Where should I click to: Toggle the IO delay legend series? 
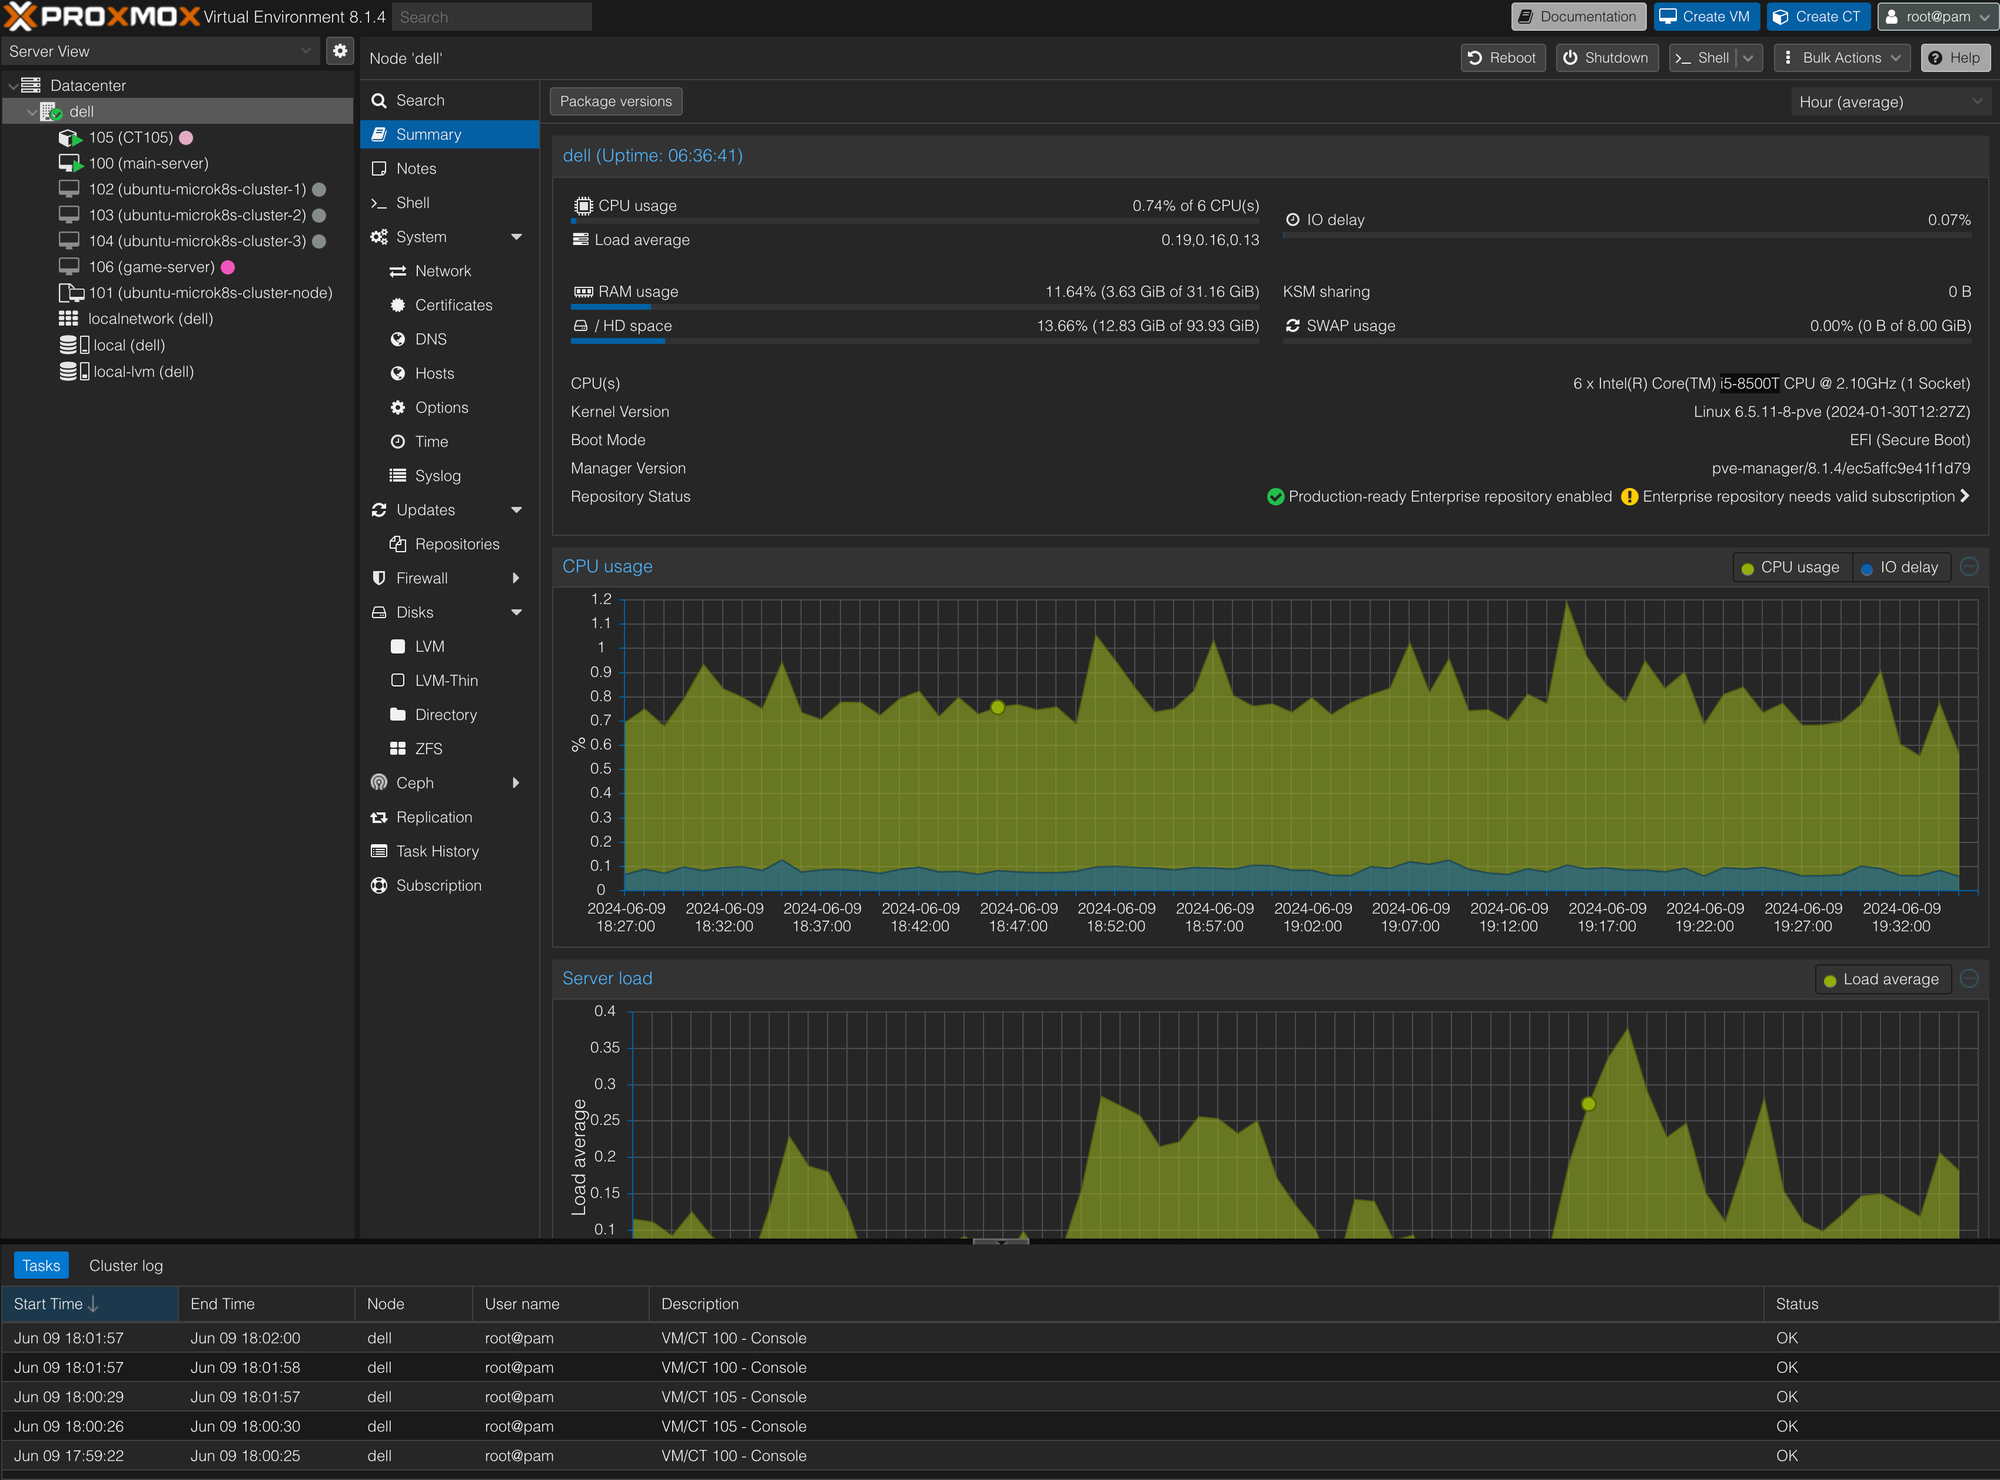1900,568
